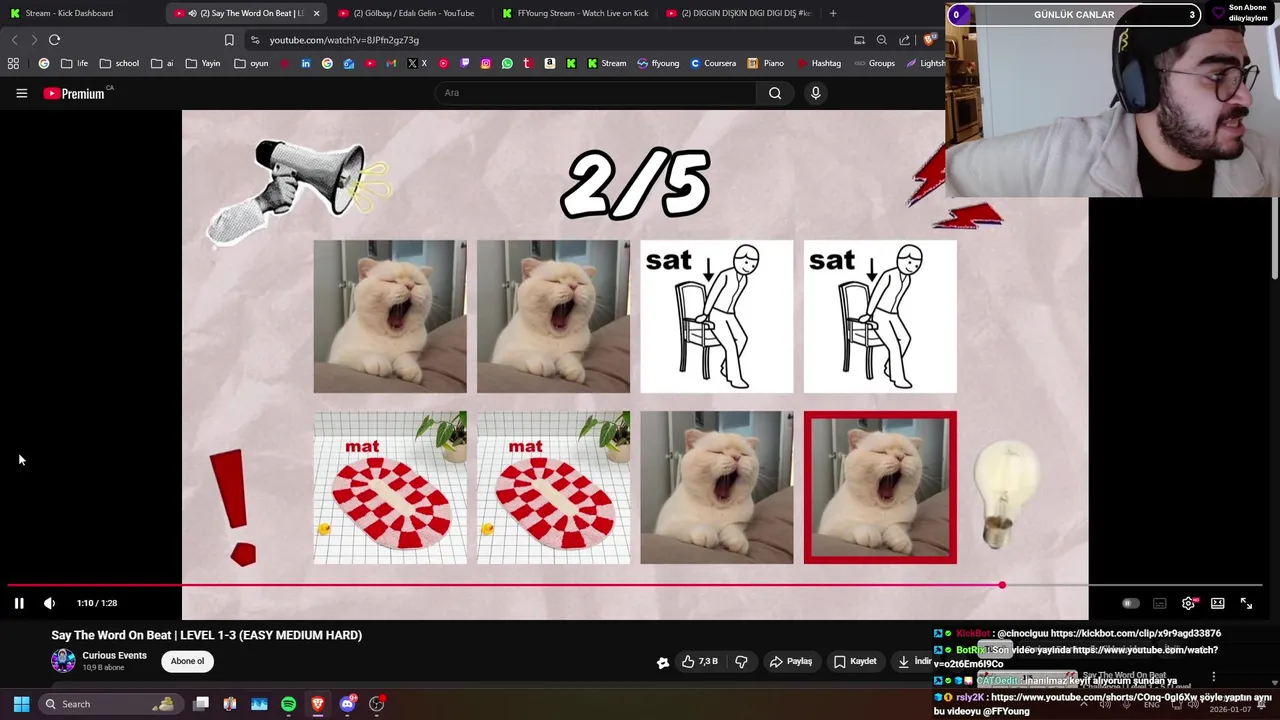Open Brave browser from the taskbar
Image resolution: width=1280 pixels, height=720 pixels.
pyautogui.click(x=317, y=704)
